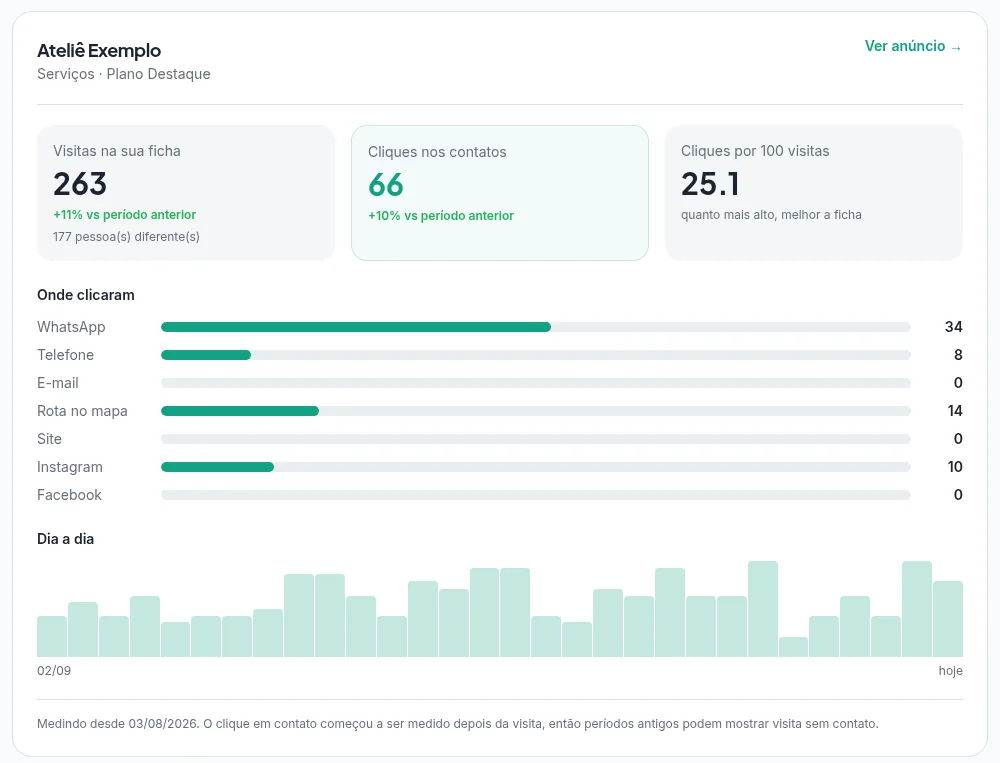Image resolution: width=1000 pixels, height=763 pixels.
Task: Click the 'Medindo desde 03/08/2026' footnote
Action: click(457, 723)
